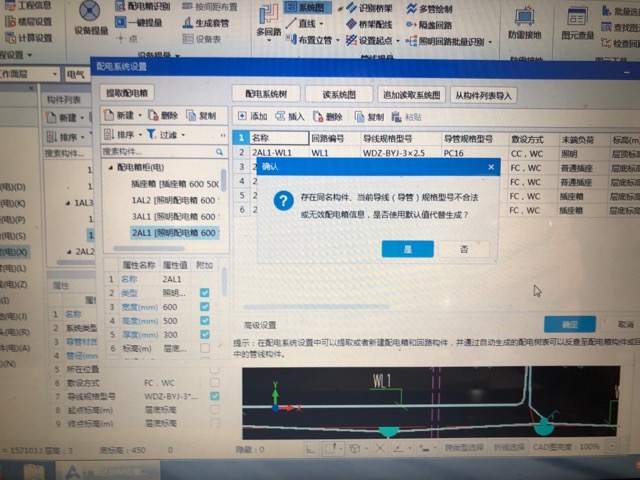Select 3AL1 照明配电箱 tree item

175,216
